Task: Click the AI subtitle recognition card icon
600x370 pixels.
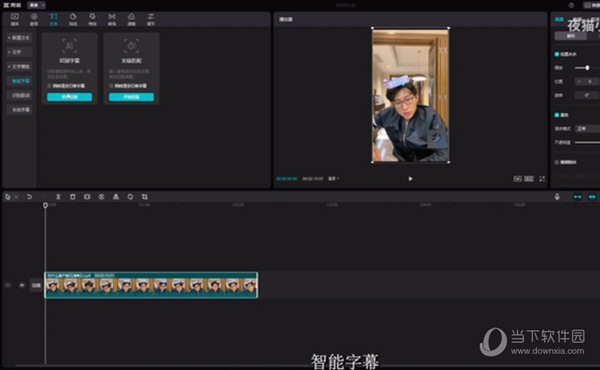Action: [x=69, y=46]
